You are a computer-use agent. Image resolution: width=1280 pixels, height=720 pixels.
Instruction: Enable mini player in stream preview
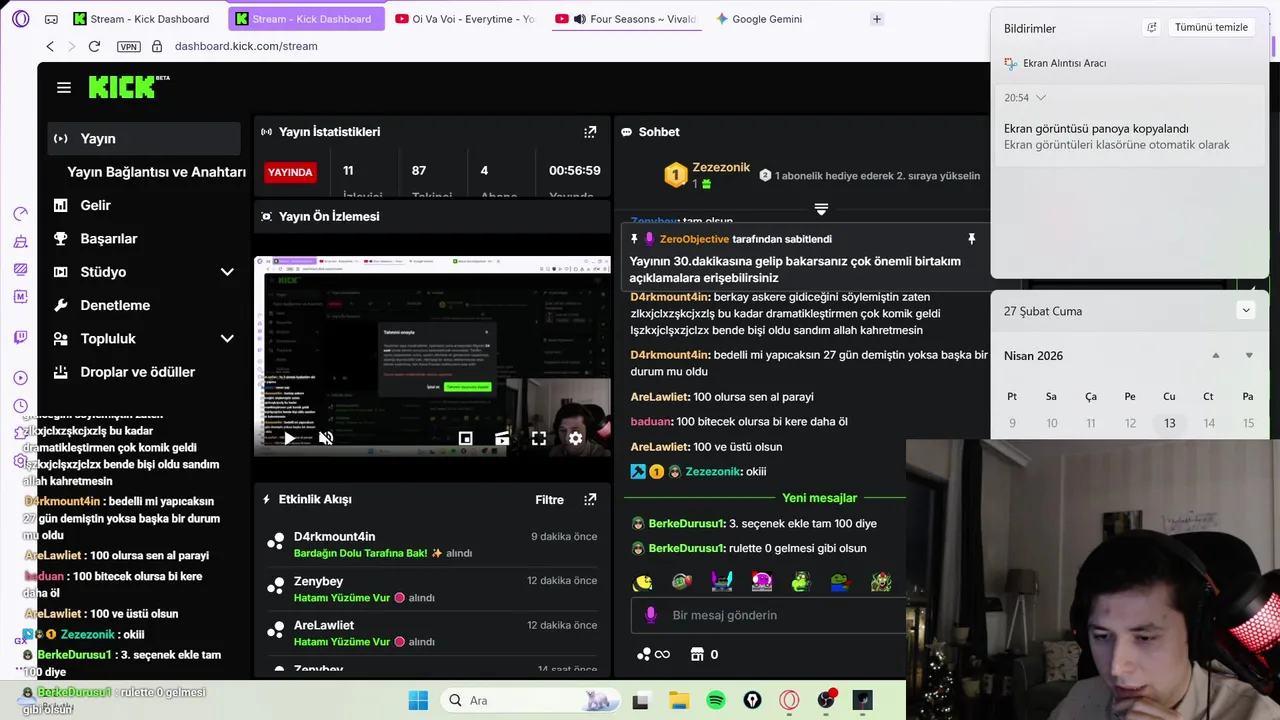[465, 438]
